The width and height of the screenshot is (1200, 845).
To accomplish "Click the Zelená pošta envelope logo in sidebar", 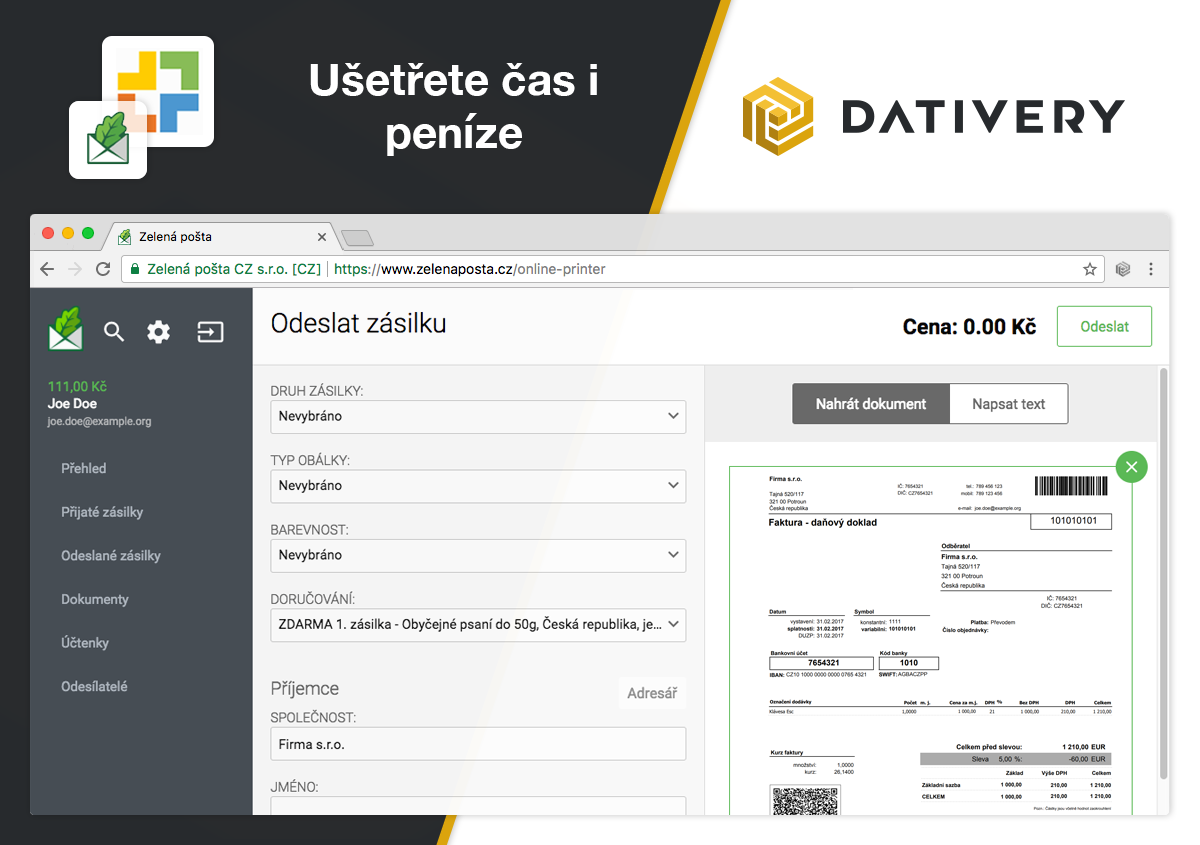I will pyautogui.click(x=66, y=329).
